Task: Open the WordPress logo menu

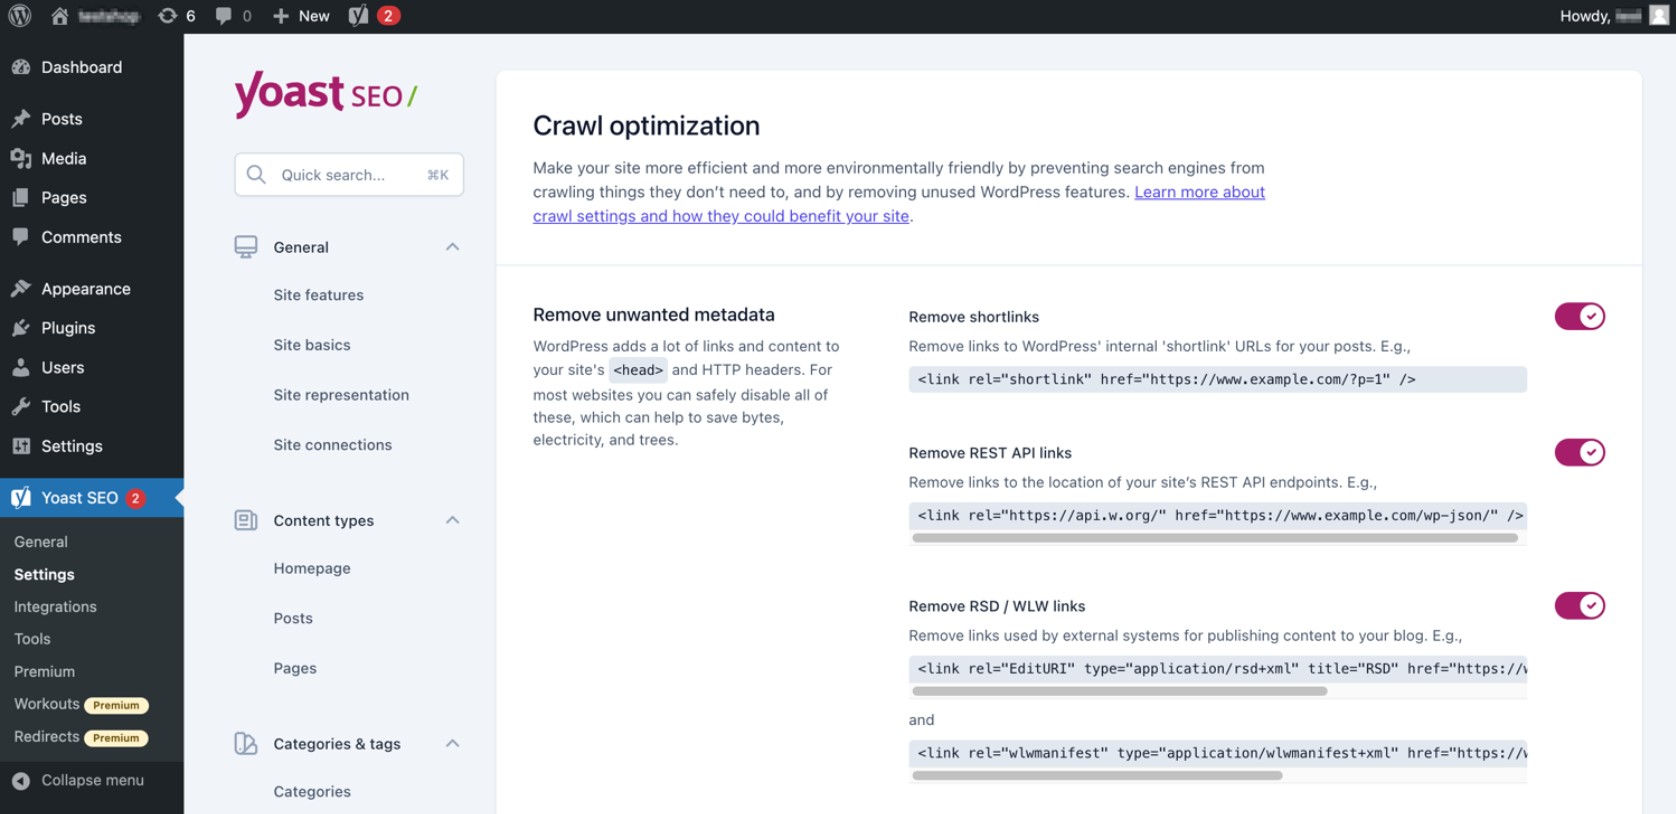Action: [20, 16]
